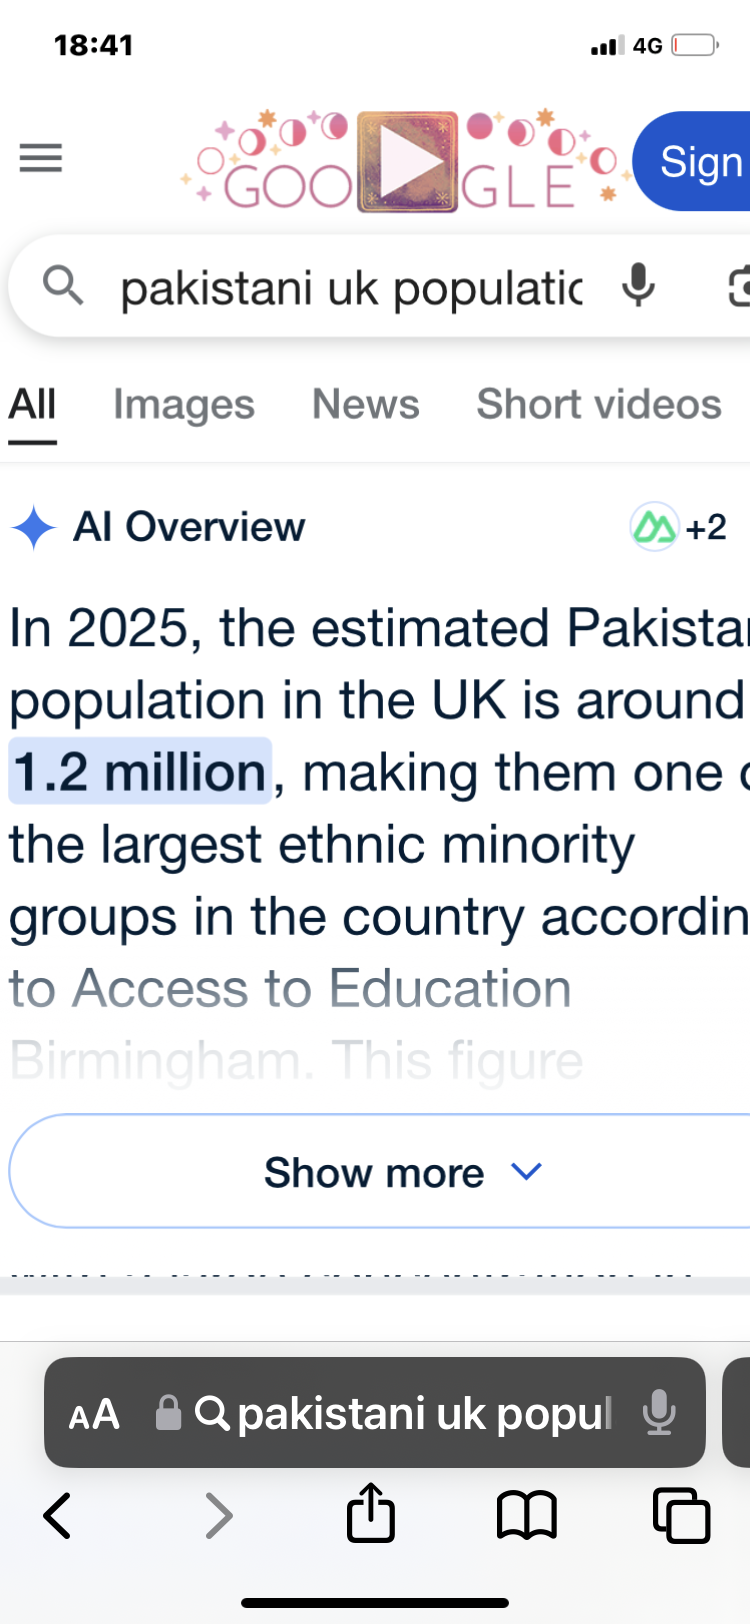Viewport: 750px width, 1624px height.
Task: Tap the Safari address bar microphone
Action: click(659, 1413)
